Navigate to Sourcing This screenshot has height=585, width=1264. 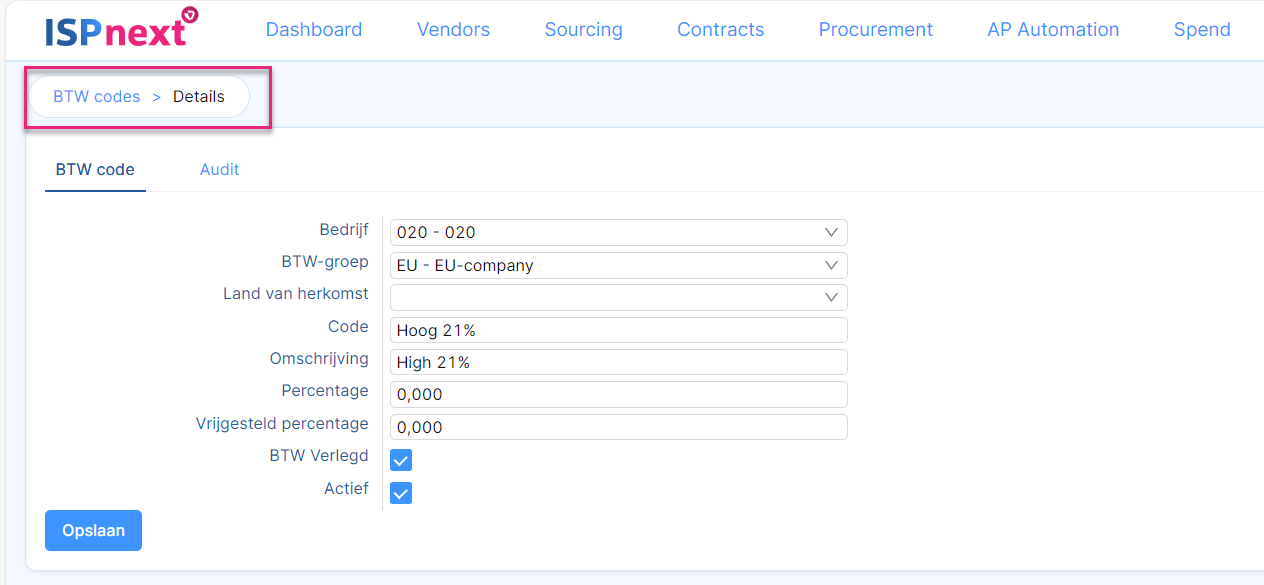point(583,29)
